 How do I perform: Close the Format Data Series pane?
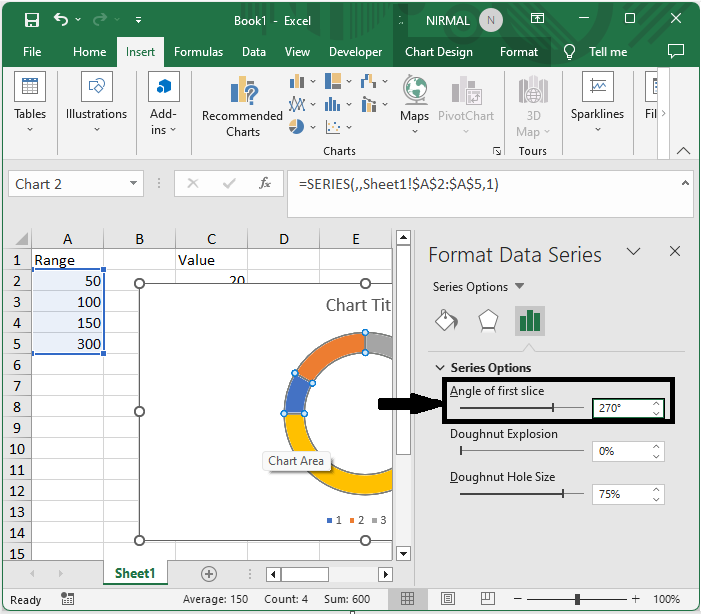(675, 251)
